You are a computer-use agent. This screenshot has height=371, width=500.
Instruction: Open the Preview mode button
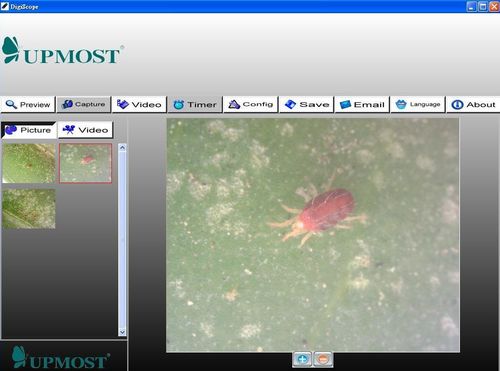point(28,105)
